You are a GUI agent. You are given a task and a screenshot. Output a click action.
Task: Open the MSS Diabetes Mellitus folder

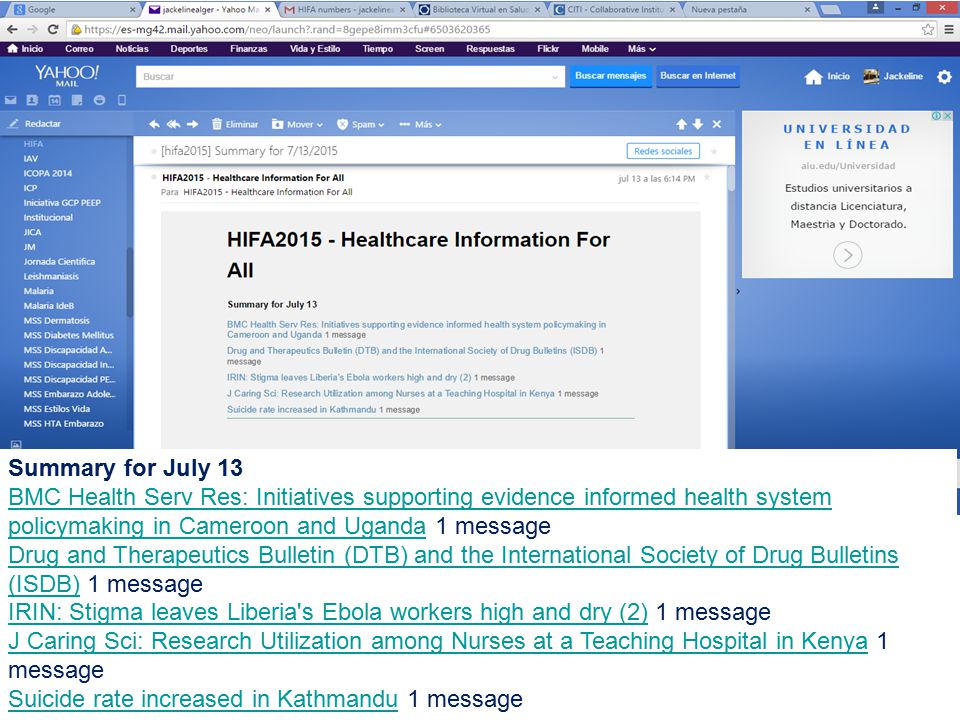coord(69,335)
